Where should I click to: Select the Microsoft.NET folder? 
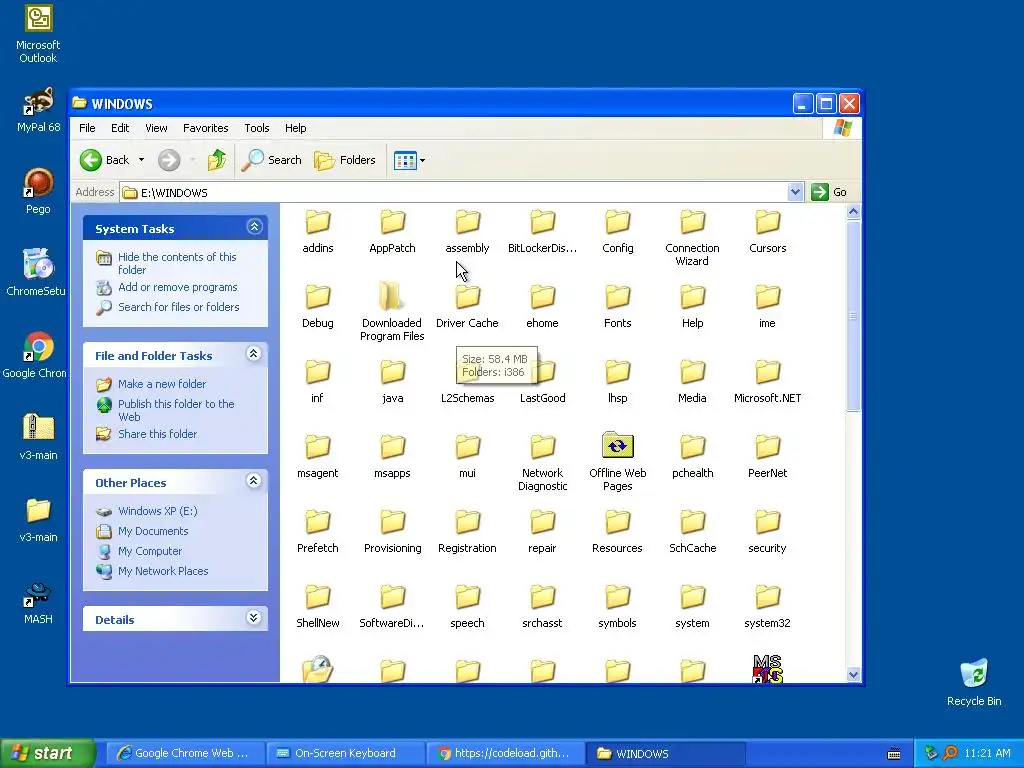pyautogui.click(x=767, y=381)
